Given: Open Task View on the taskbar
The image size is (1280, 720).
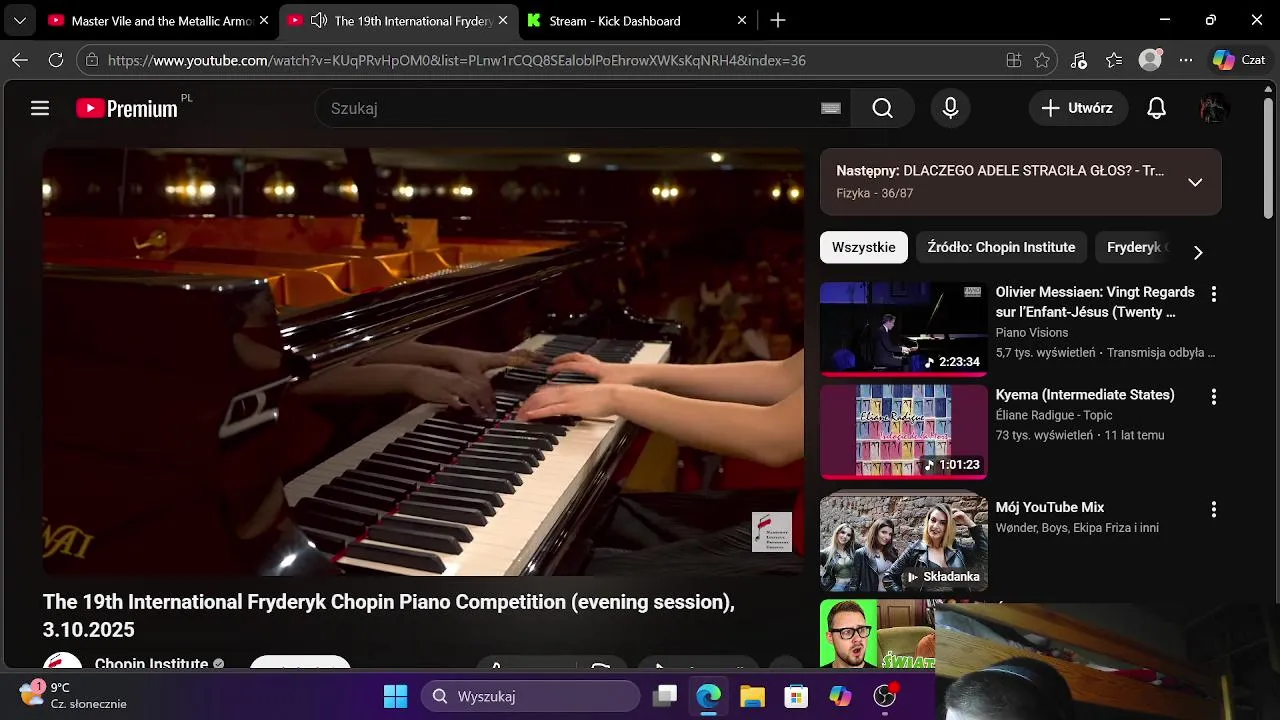Looking at the screenshot, I should click(x=665, y=696).
